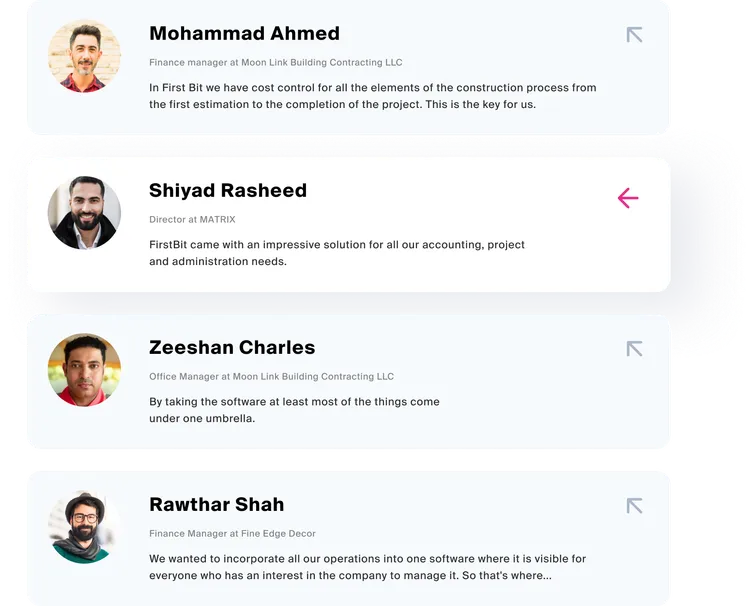
Task: Click 'Office Manager at Moon Link Building Contracting LLC'
Action: point(271,376)
